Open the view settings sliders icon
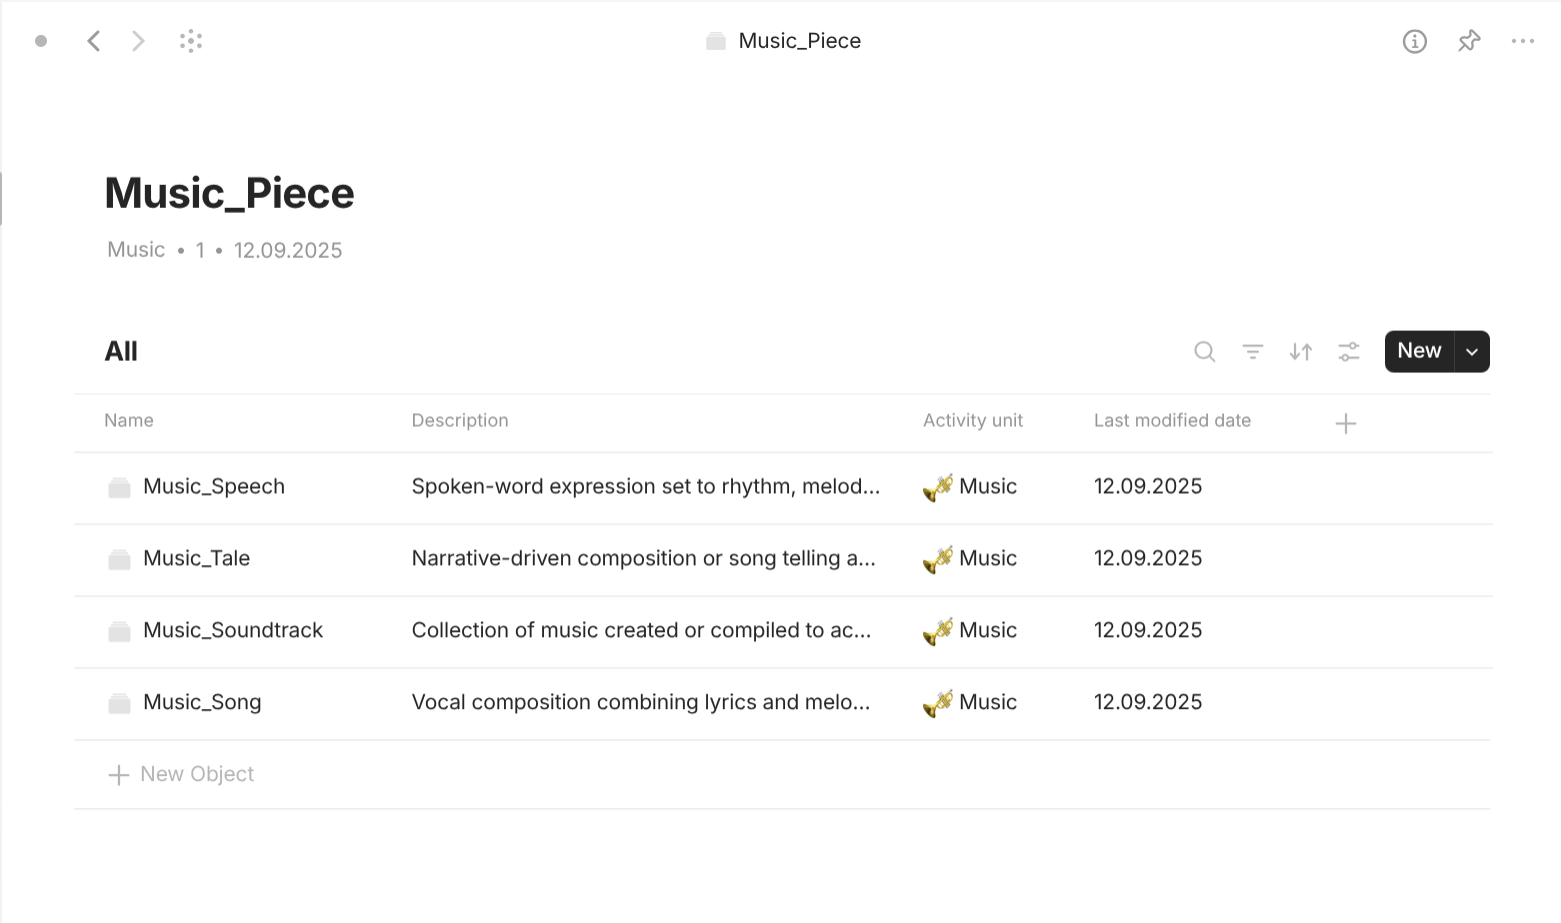This screenshot has height=923, width=1561. tap(1348, 352)
